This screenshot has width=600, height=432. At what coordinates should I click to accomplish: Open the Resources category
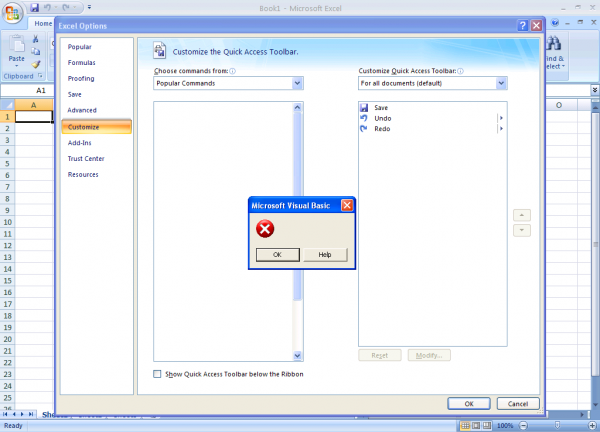tap(83, 174)
